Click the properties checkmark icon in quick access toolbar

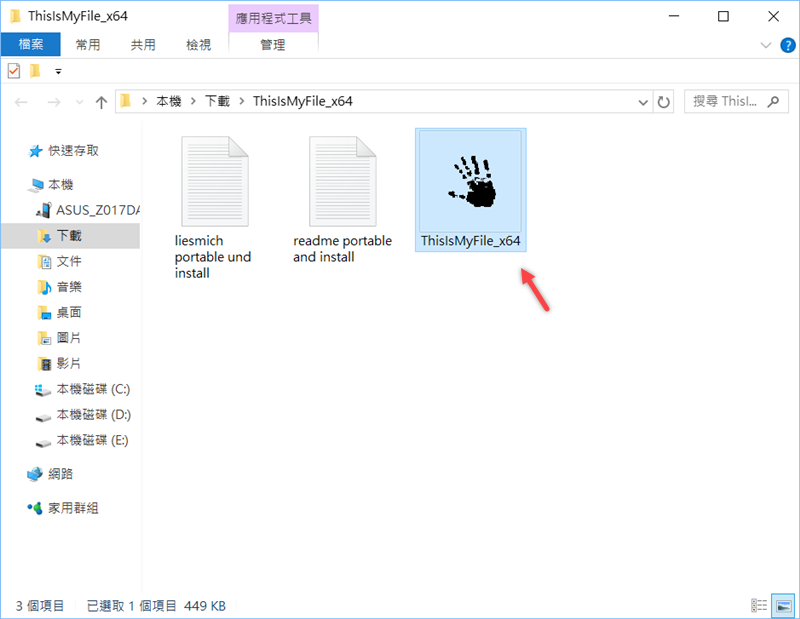[x=14, y=71]
